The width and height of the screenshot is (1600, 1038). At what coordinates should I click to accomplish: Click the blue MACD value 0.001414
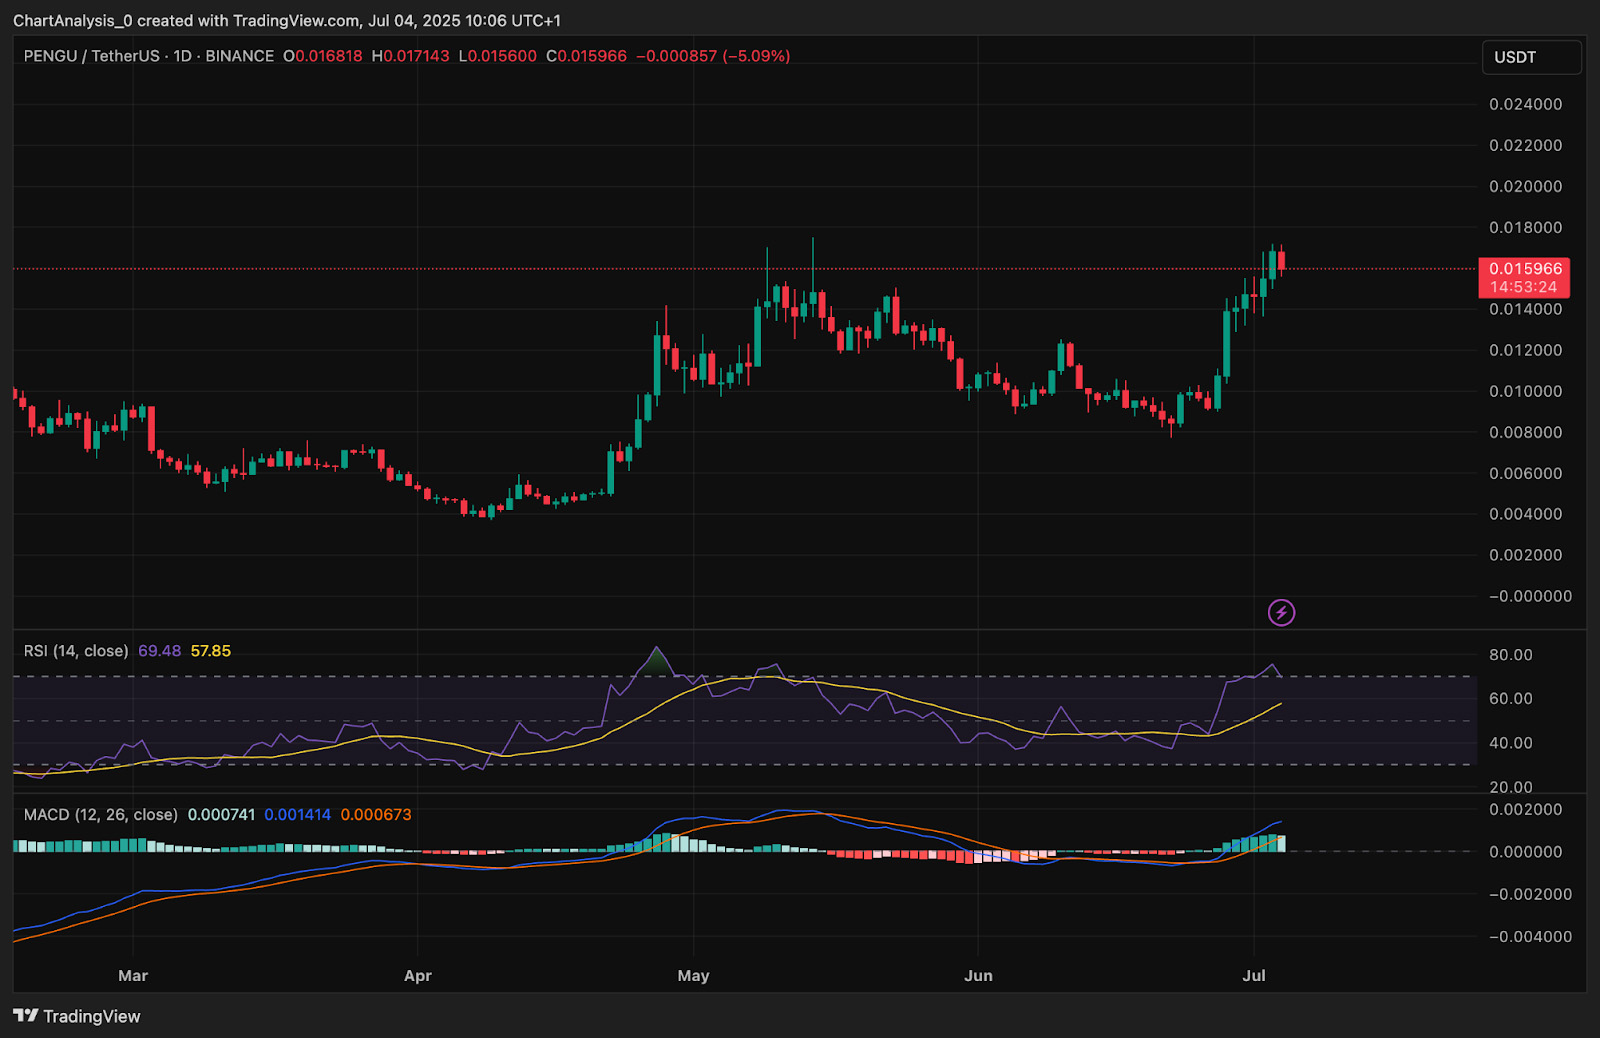tap(297, 815)
